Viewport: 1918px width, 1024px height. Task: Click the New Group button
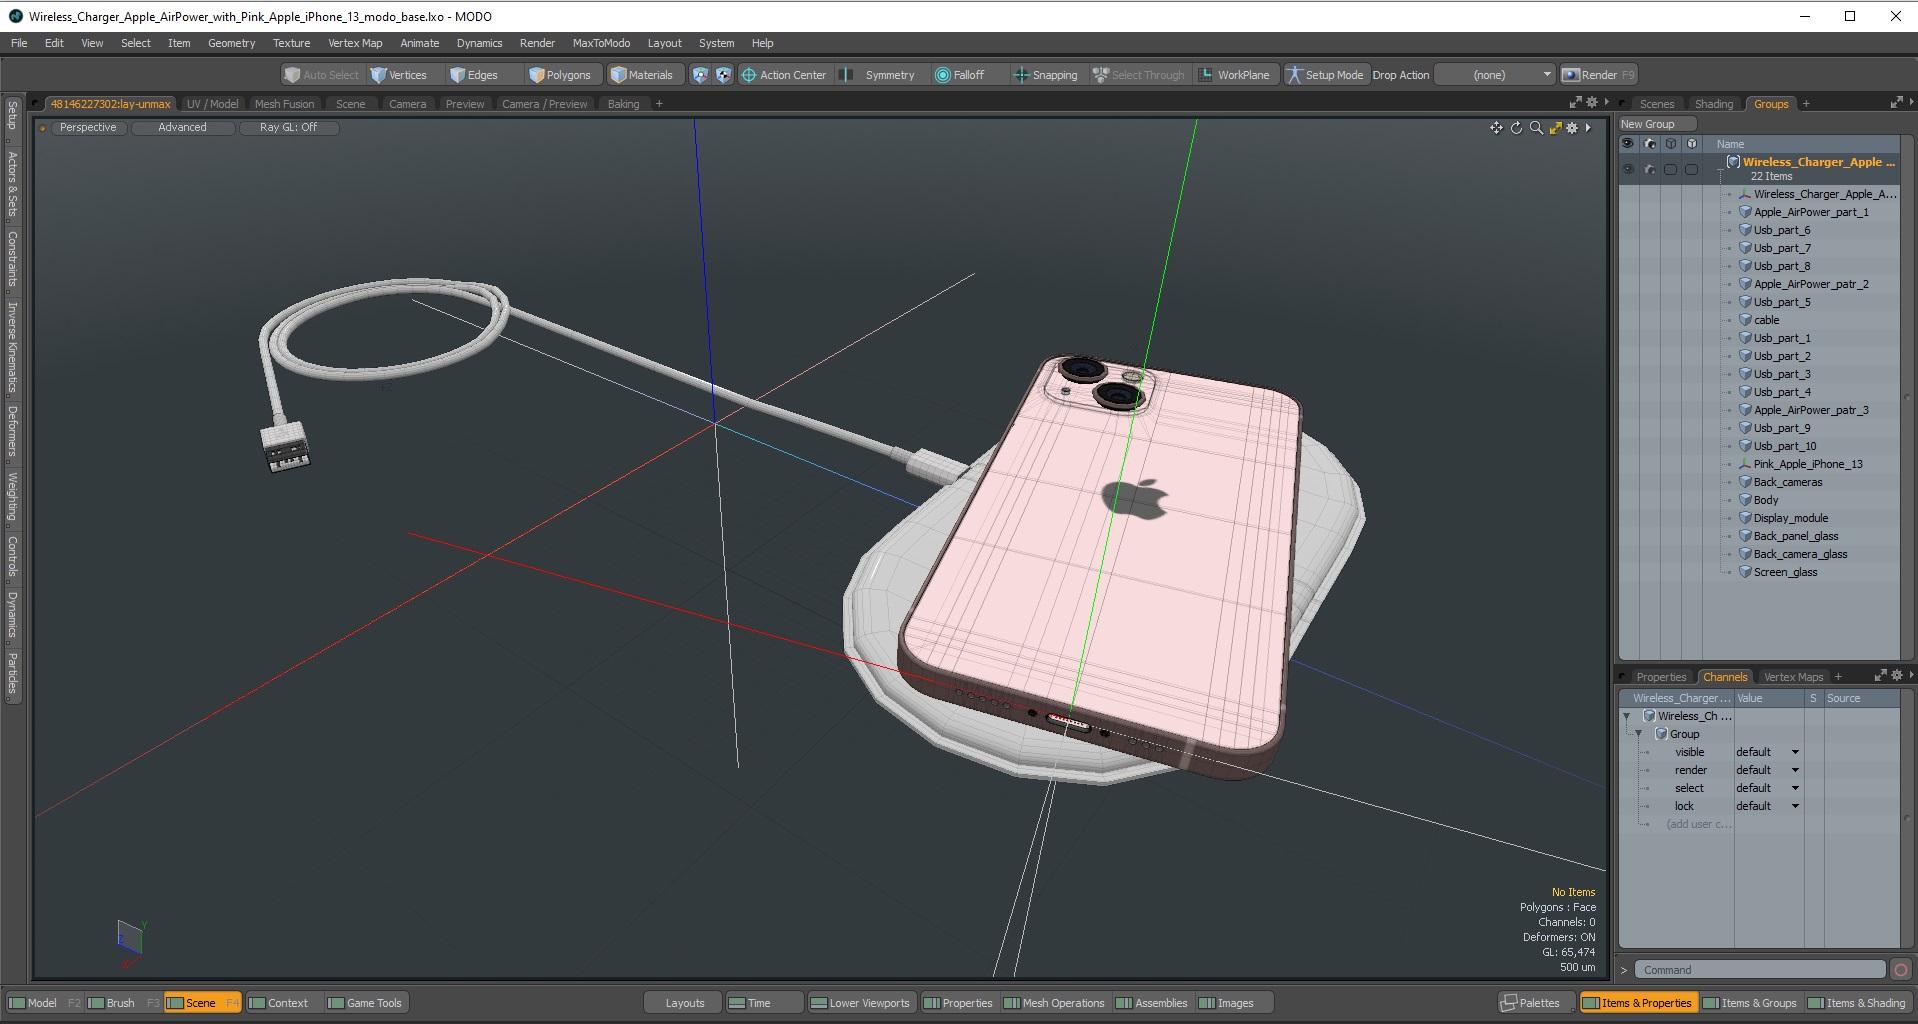1658,124
